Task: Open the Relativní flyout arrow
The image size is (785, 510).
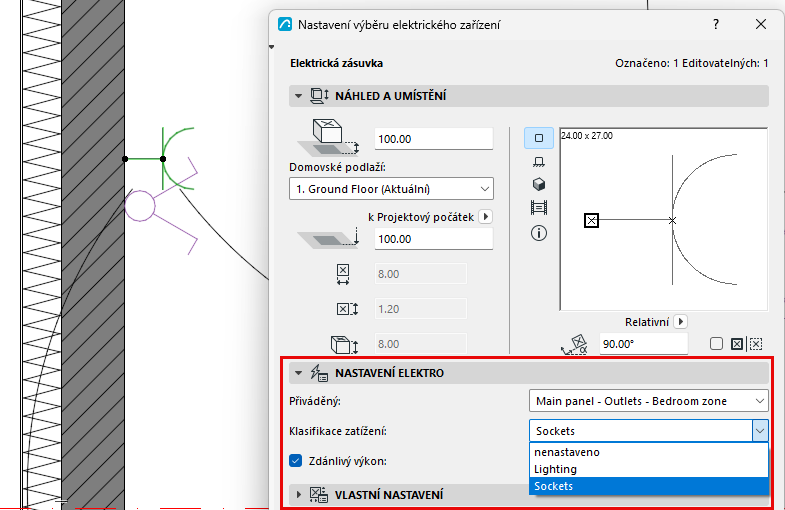Action: 680,321
